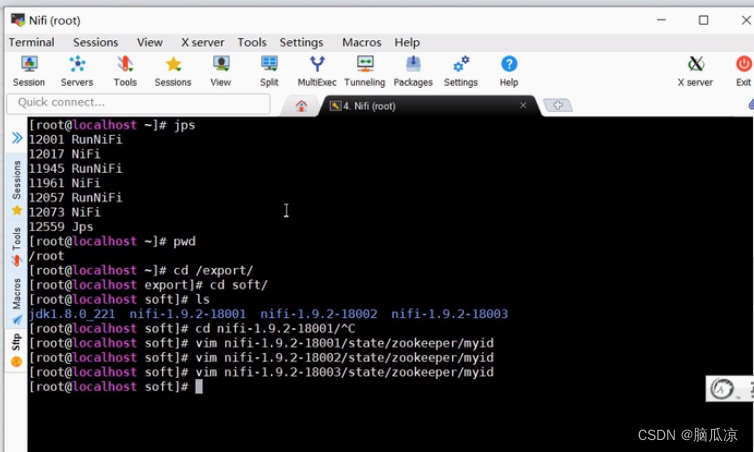Open the X server menu
The width and height of the screenshot is (754, 452).
202,42
